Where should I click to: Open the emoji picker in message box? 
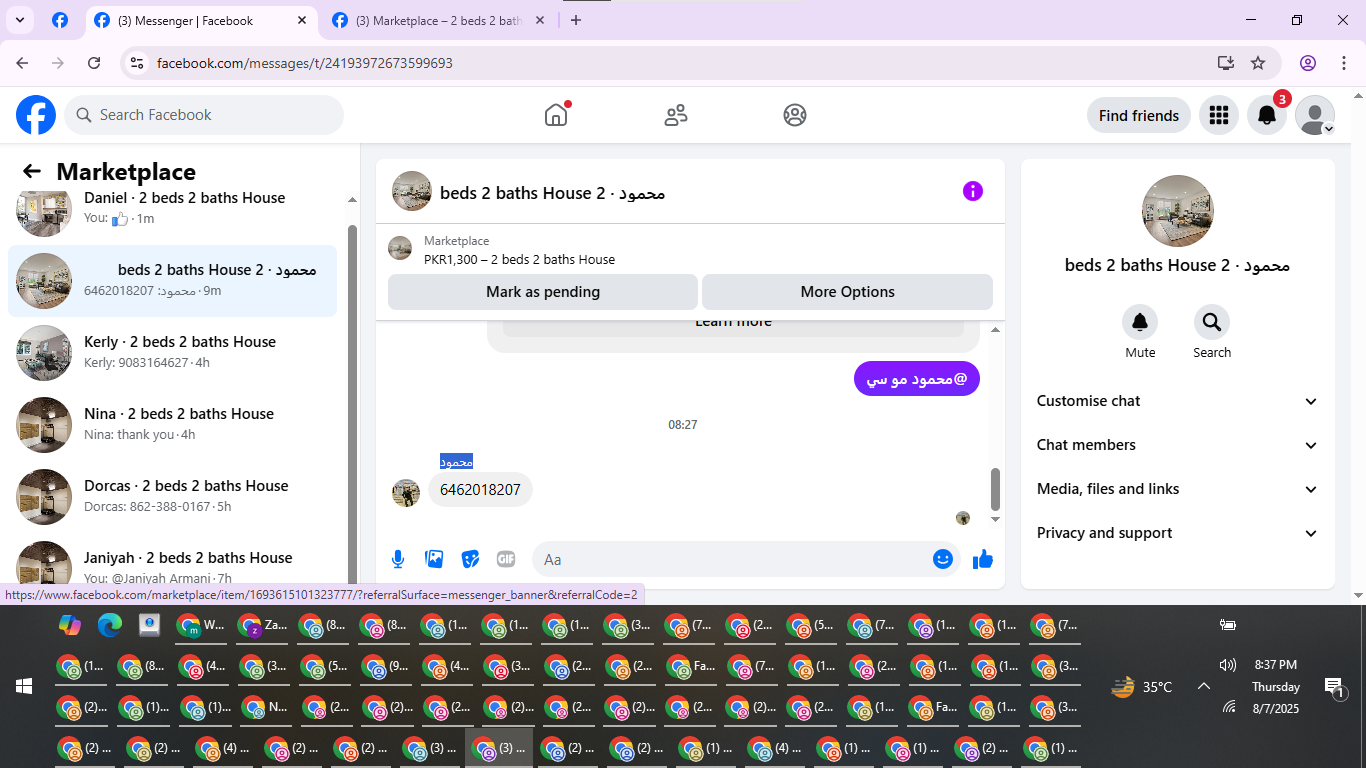942,559
